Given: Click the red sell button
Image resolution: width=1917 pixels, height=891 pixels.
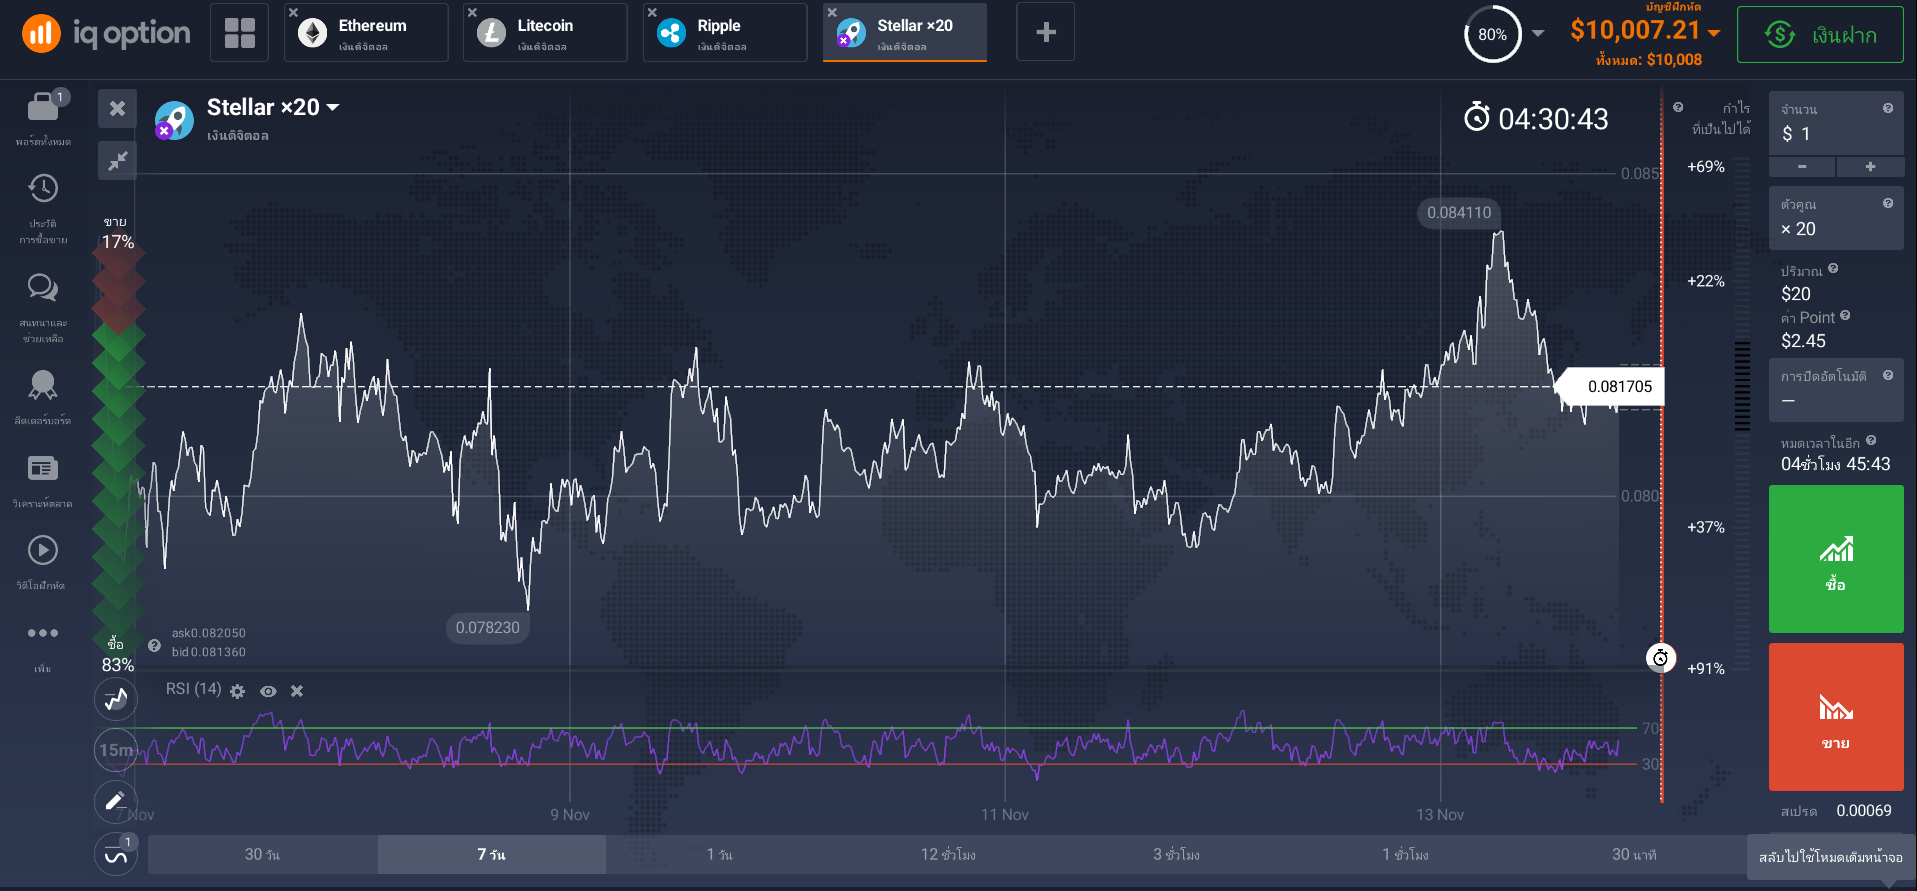Looking at the screenshot, I should coord(1836,717).
